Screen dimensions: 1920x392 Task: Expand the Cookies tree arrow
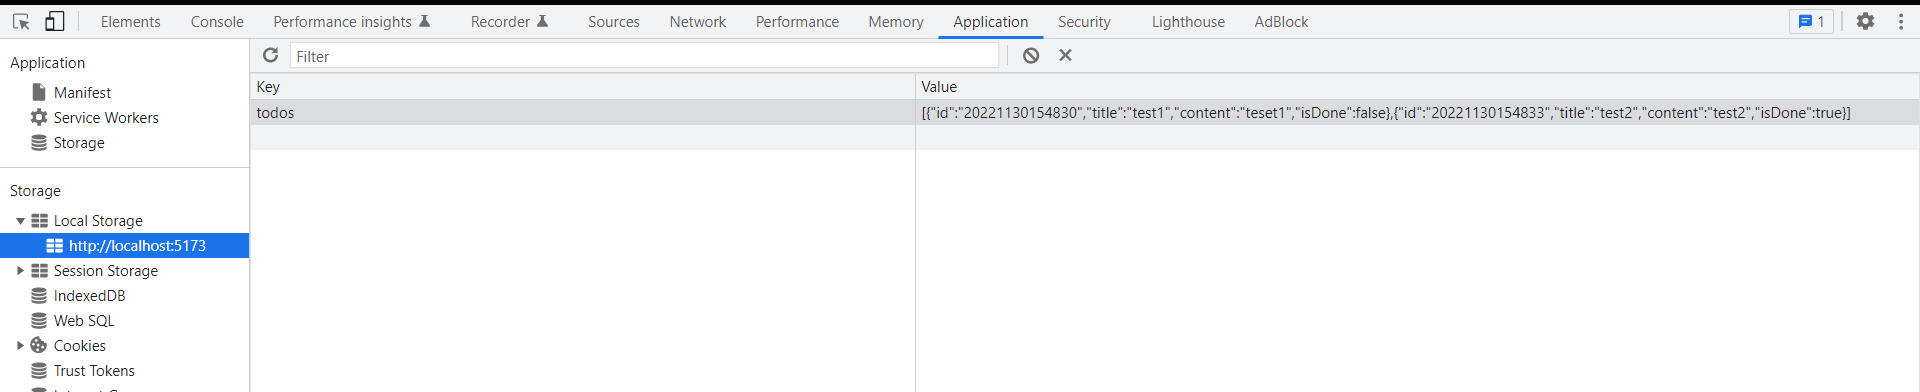20,346
